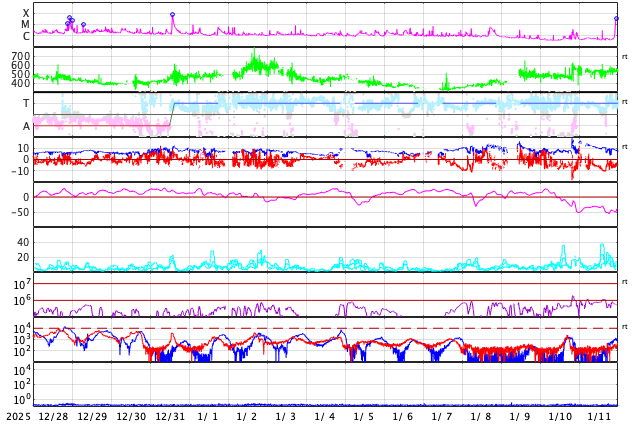Select the 1/ 1 date label

click(208, 416)
